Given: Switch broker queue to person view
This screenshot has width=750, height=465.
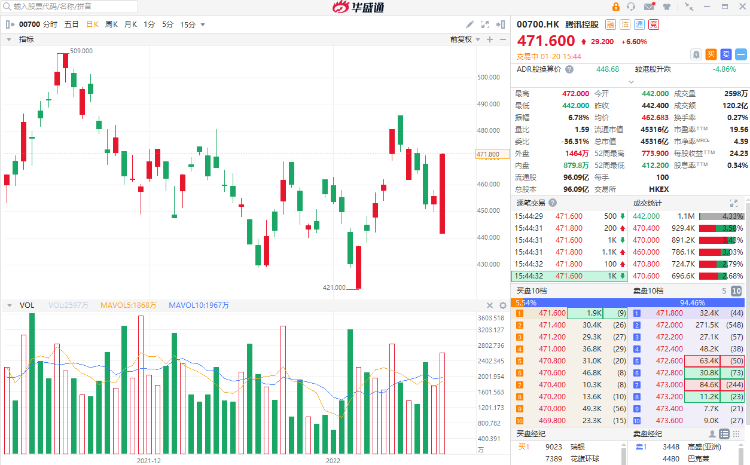Looking at the screenshot, I should (x=712, y=434).
